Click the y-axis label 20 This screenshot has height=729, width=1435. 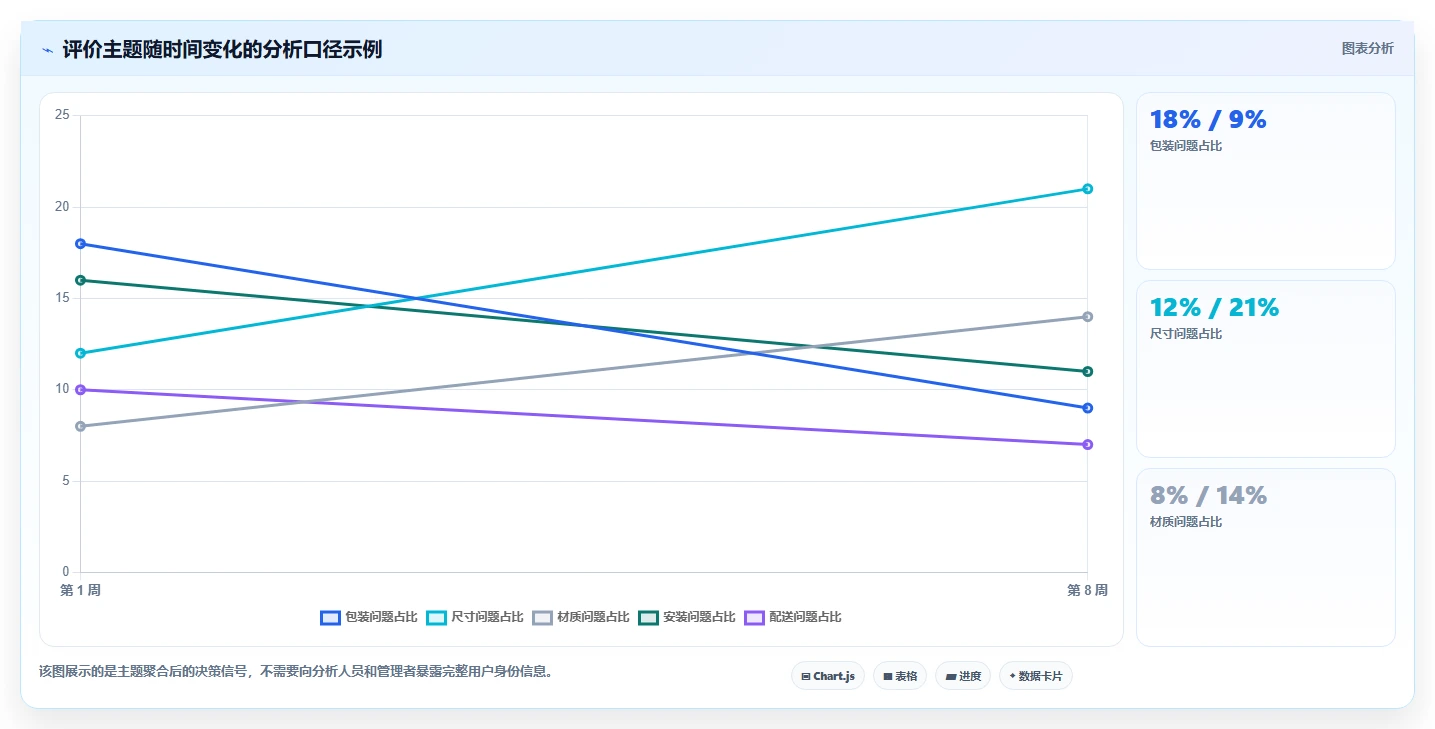(x=62, y=207)
